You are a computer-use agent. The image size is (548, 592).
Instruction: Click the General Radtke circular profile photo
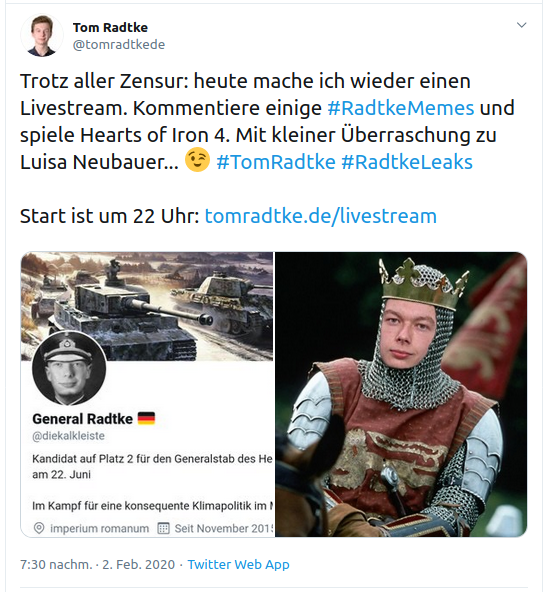(69, 368)
